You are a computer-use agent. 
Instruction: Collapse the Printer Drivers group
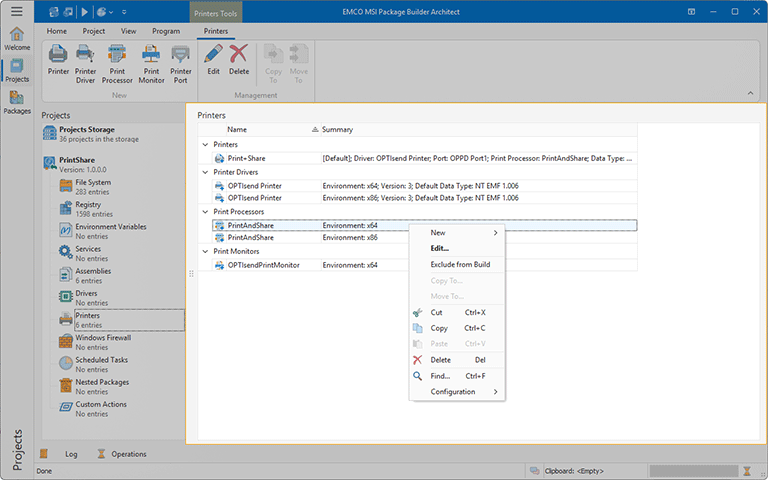[x=205, y=172]
